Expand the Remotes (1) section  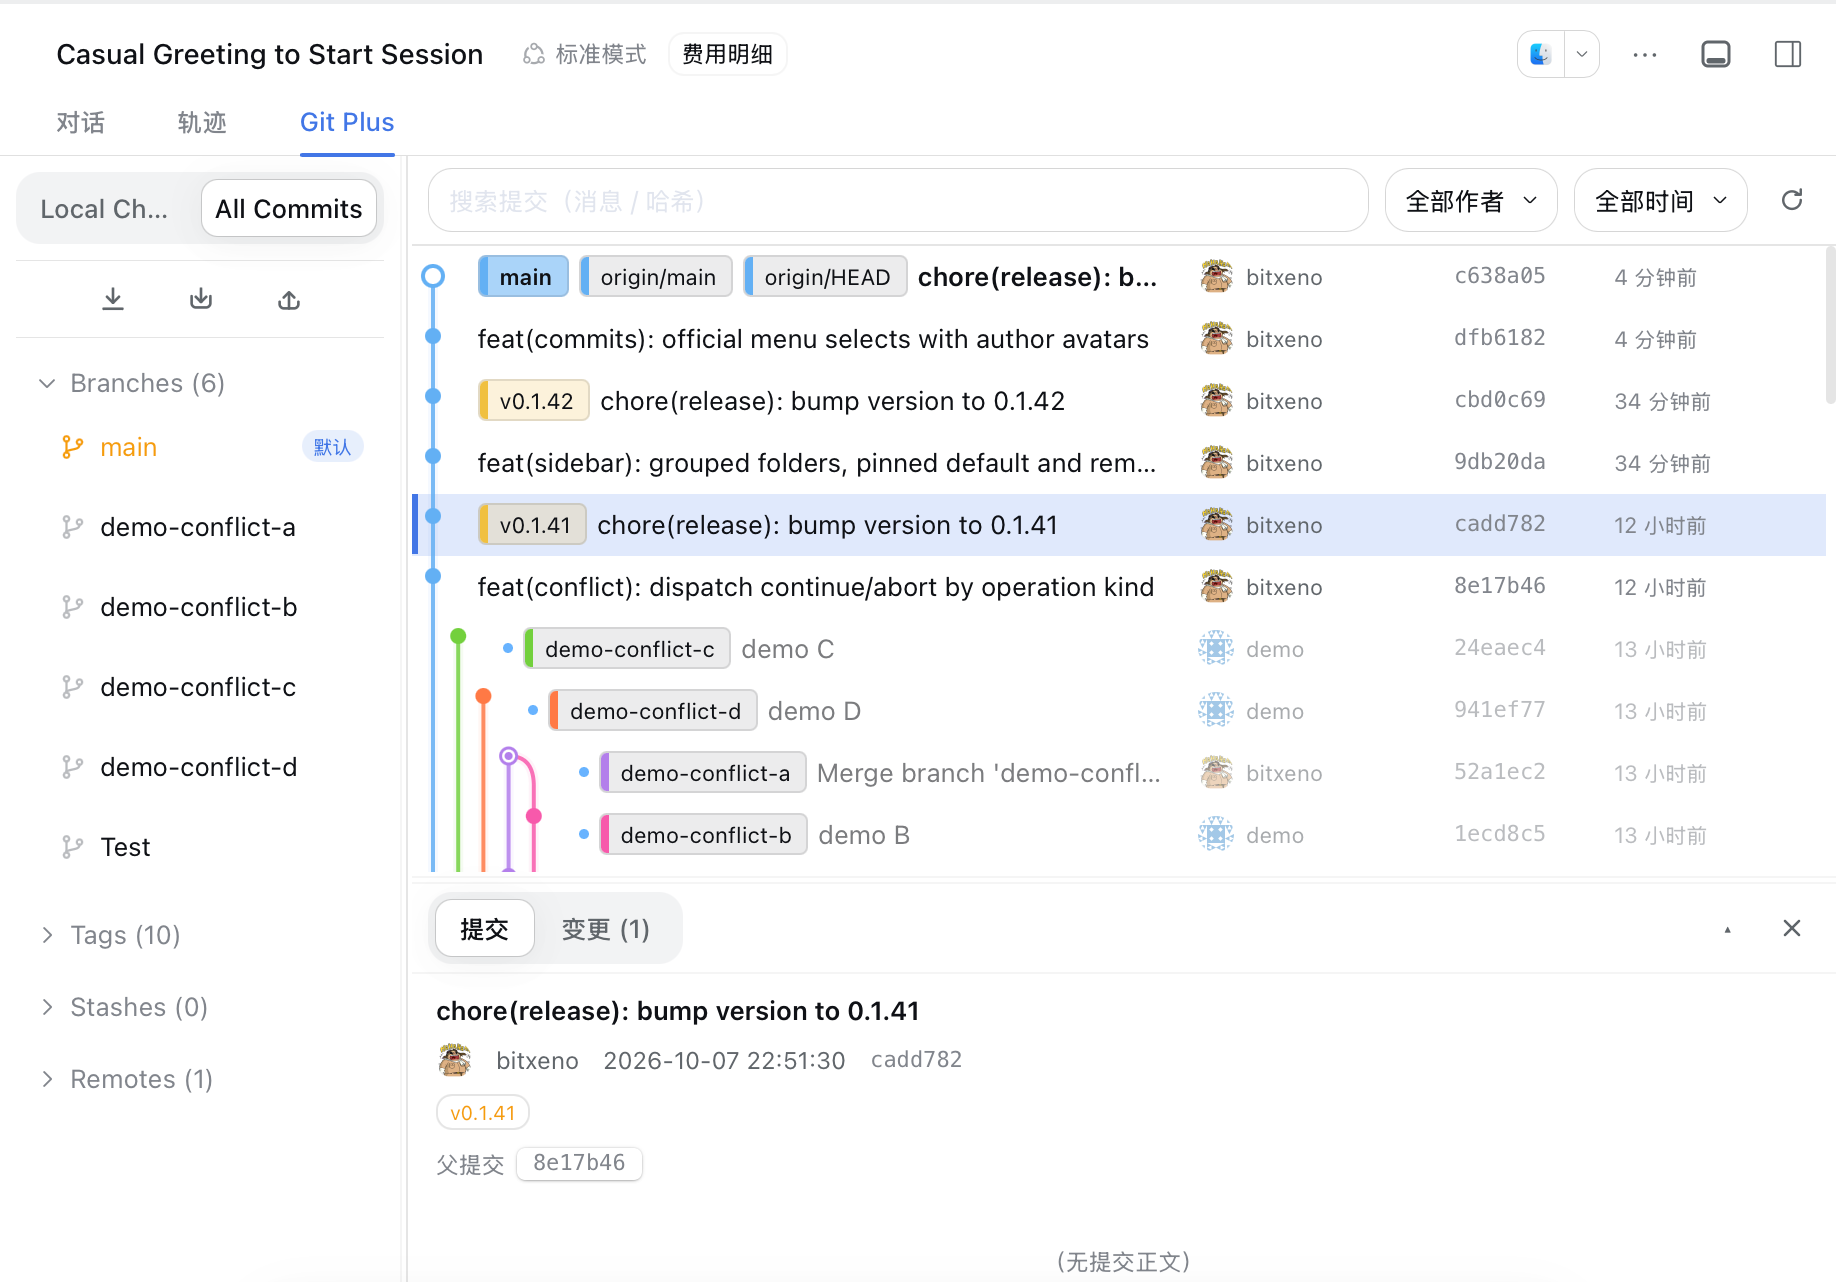coord(126,1079)
